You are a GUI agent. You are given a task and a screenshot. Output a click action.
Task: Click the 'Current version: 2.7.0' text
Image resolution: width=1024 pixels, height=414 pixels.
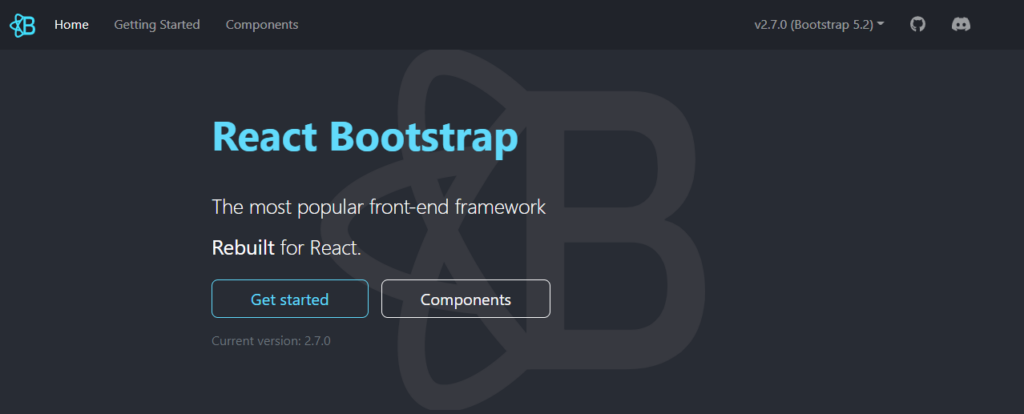coord(271,340)
